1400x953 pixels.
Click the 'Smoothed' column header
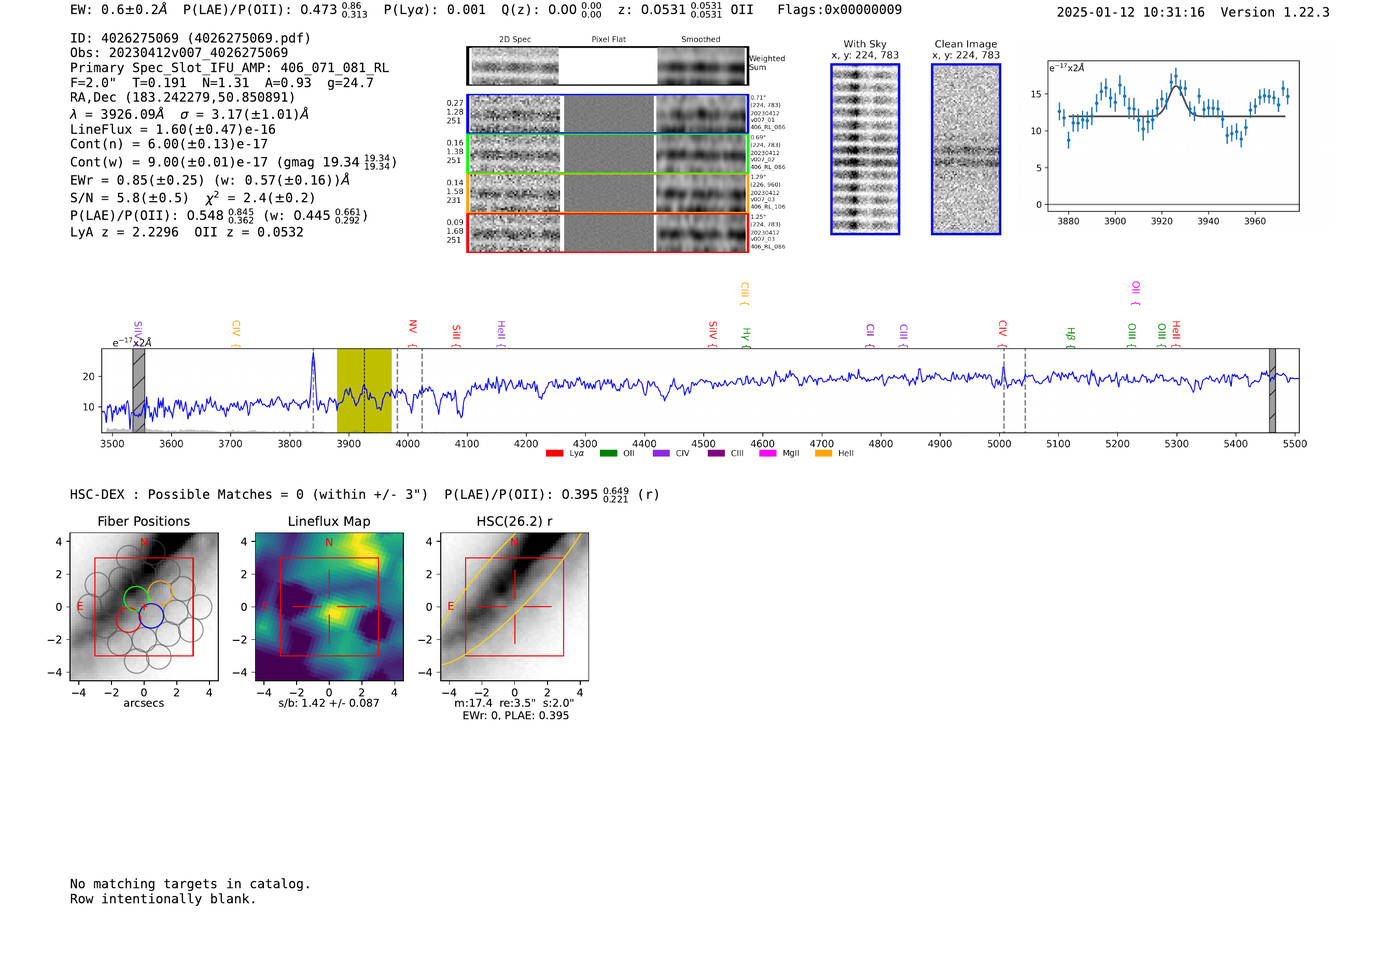[700, 40]
